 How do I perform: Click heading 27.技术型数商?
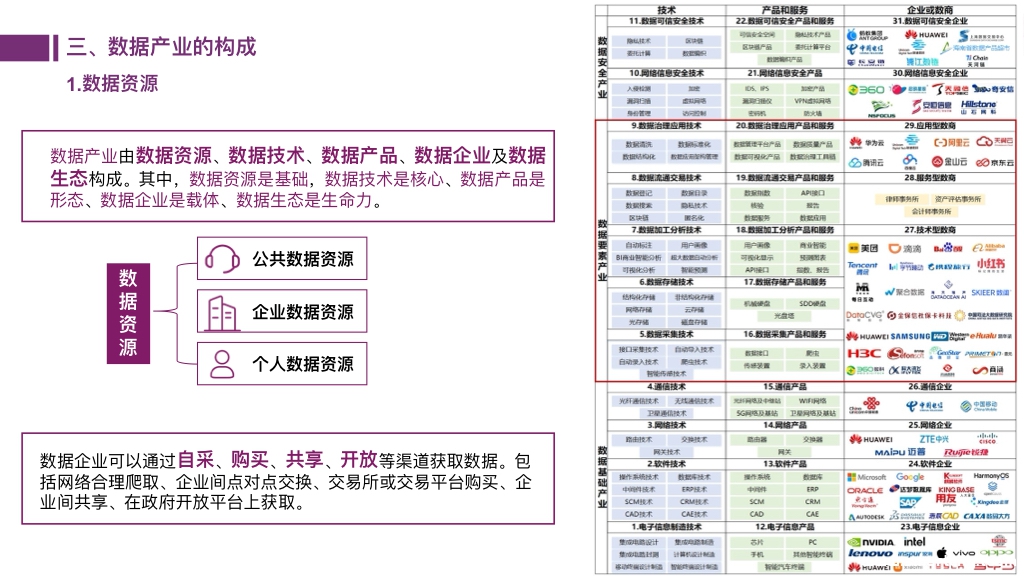point(930,230)
